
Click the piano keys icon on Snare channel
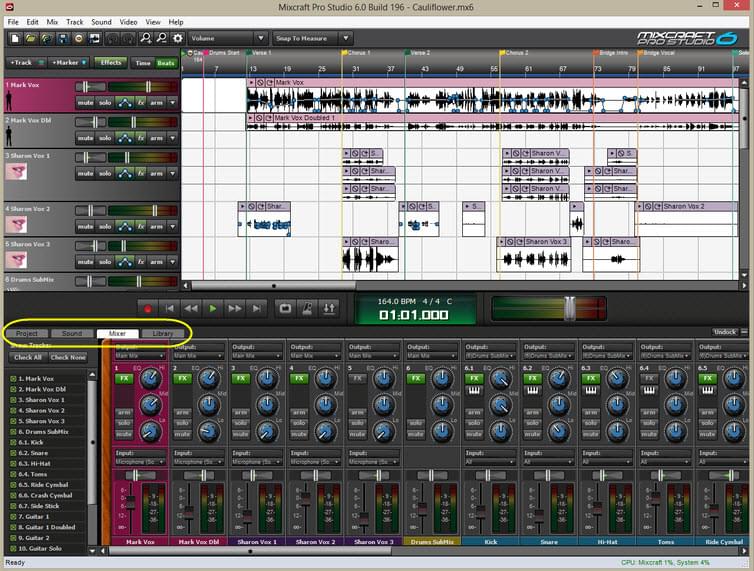pyautogui.click(x=532, y=391)
